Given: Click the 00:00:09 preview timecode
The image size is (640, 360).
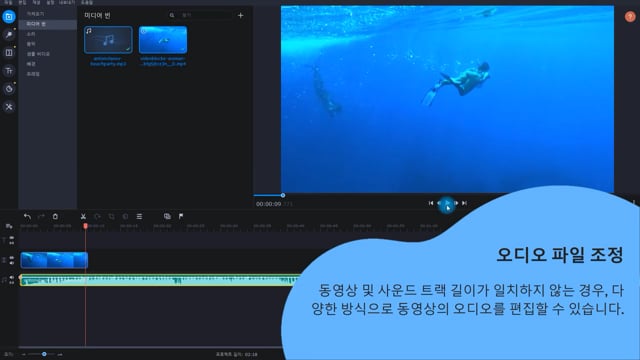Looking at the screenshot, I should pyautogui.click(x=269, y=204).
